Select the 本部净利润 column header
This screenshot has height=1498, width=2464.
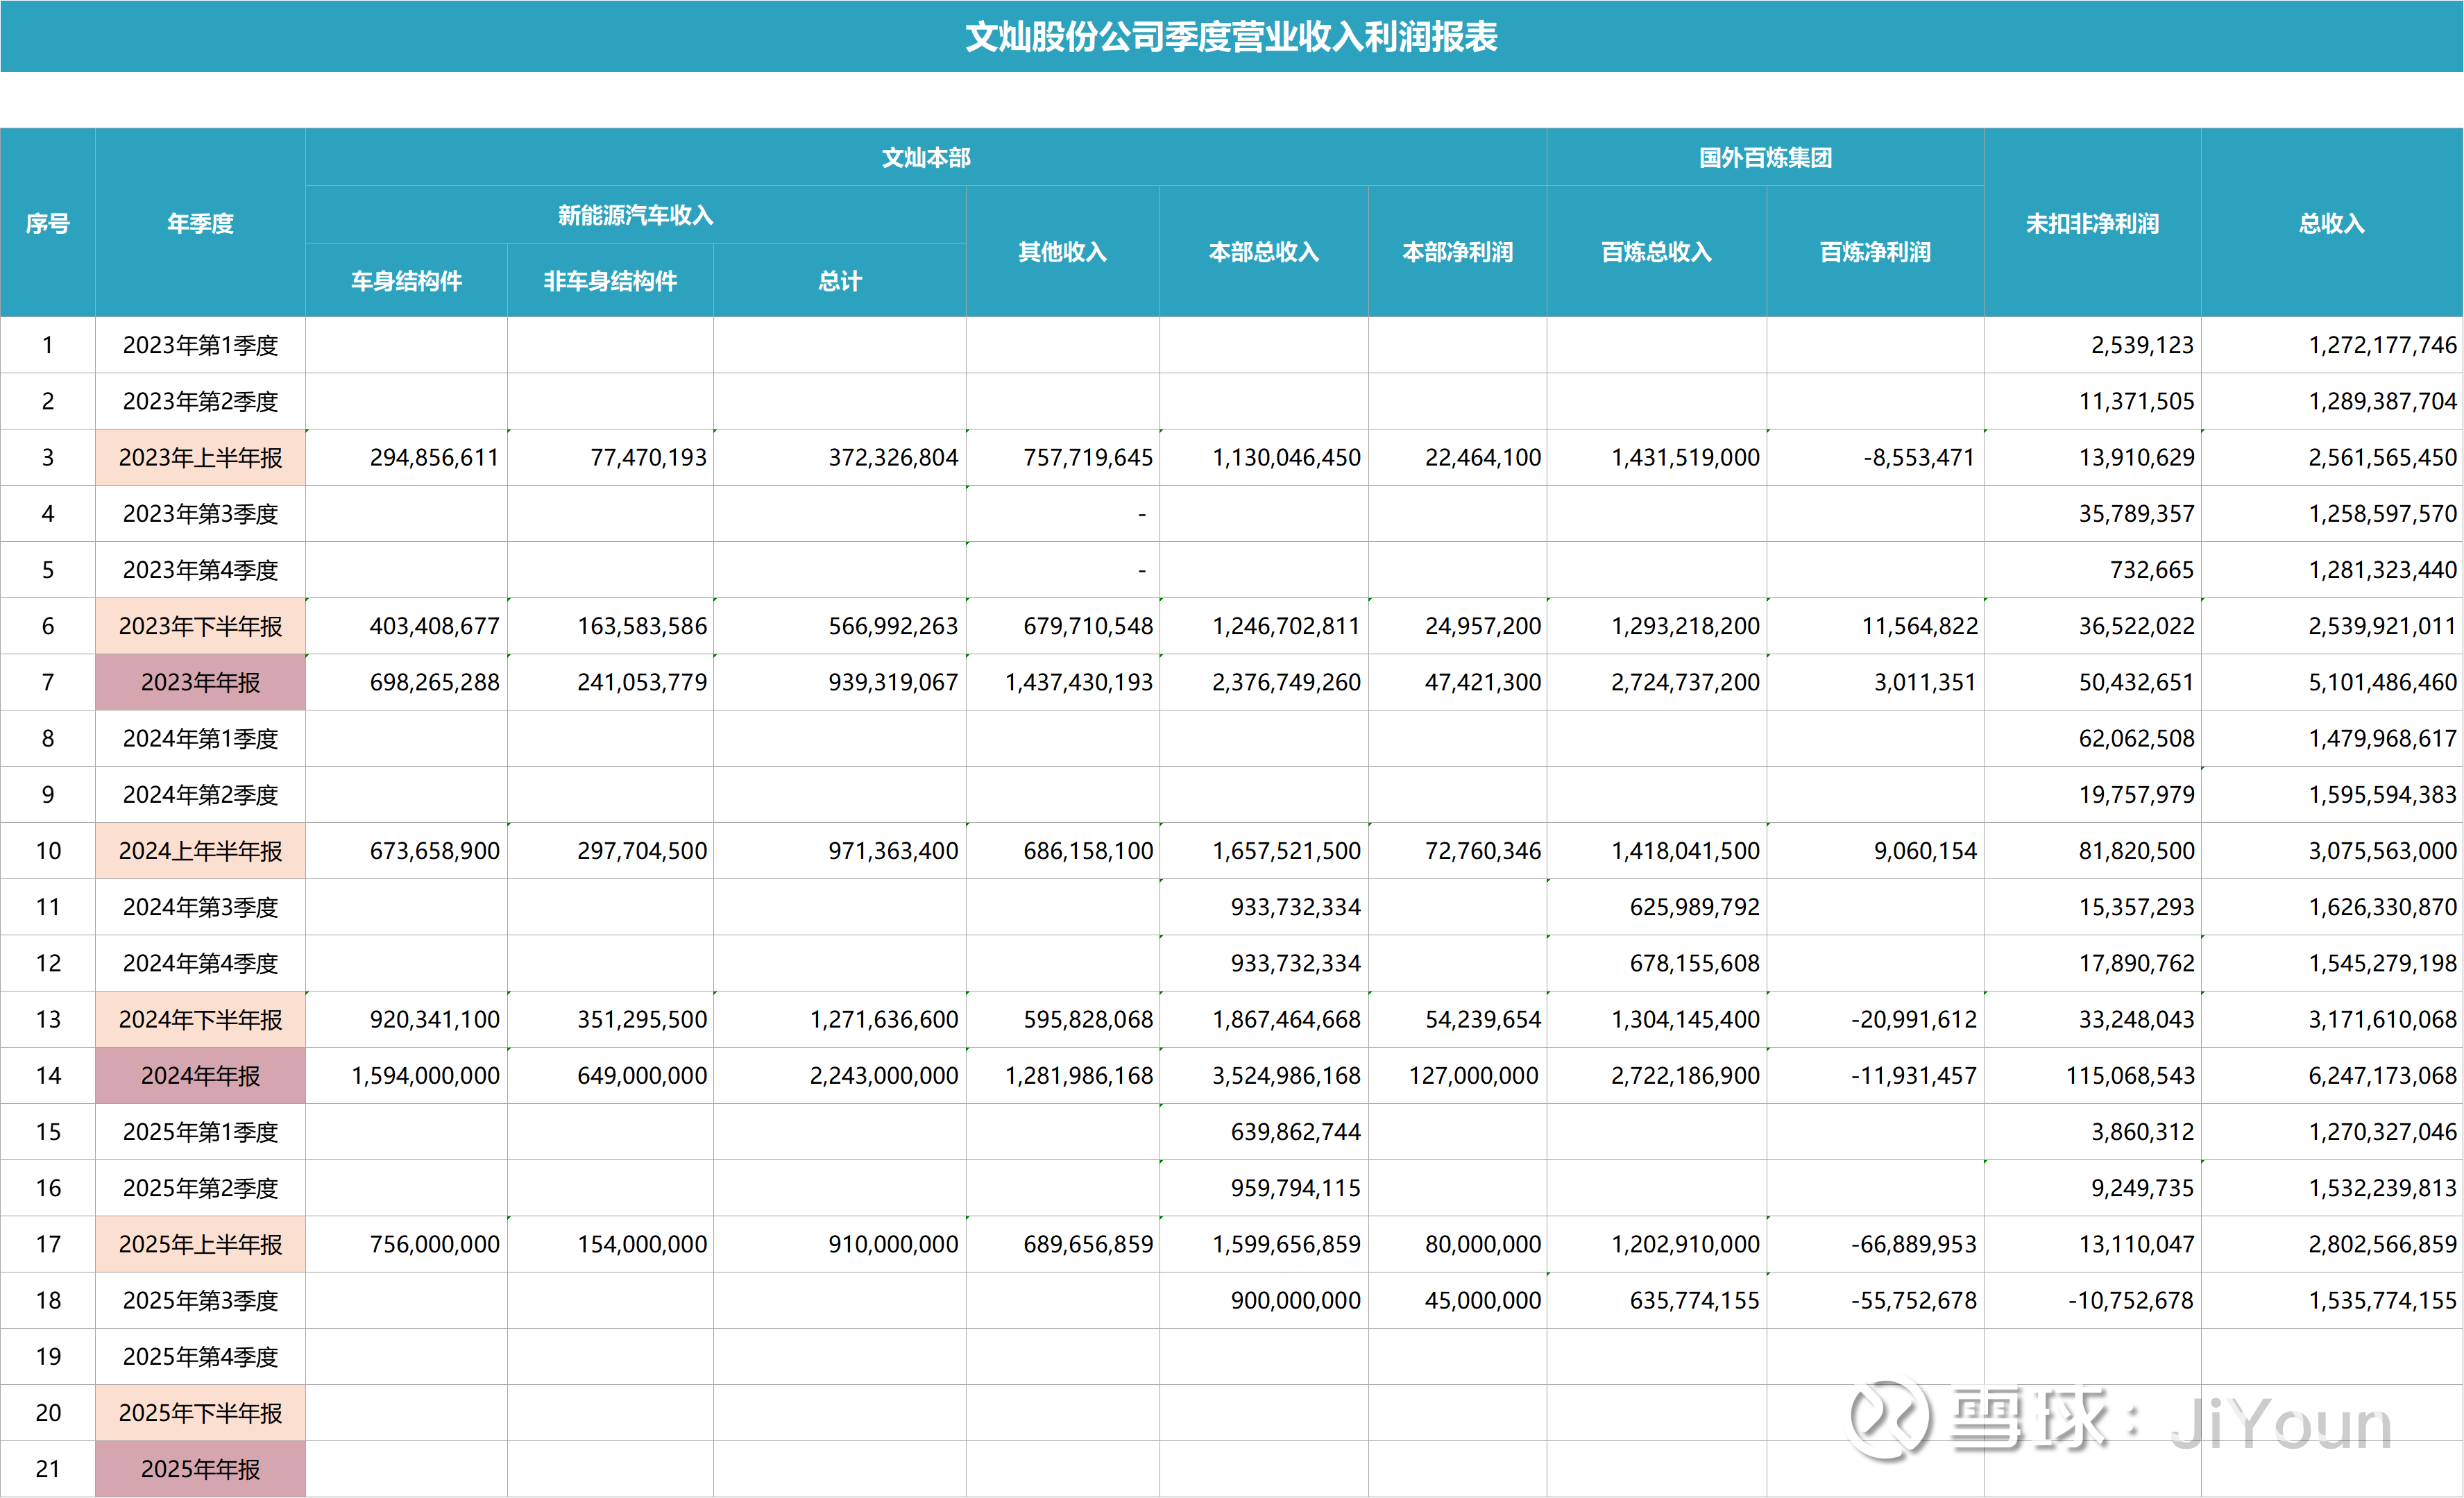tap(1457, 252)
